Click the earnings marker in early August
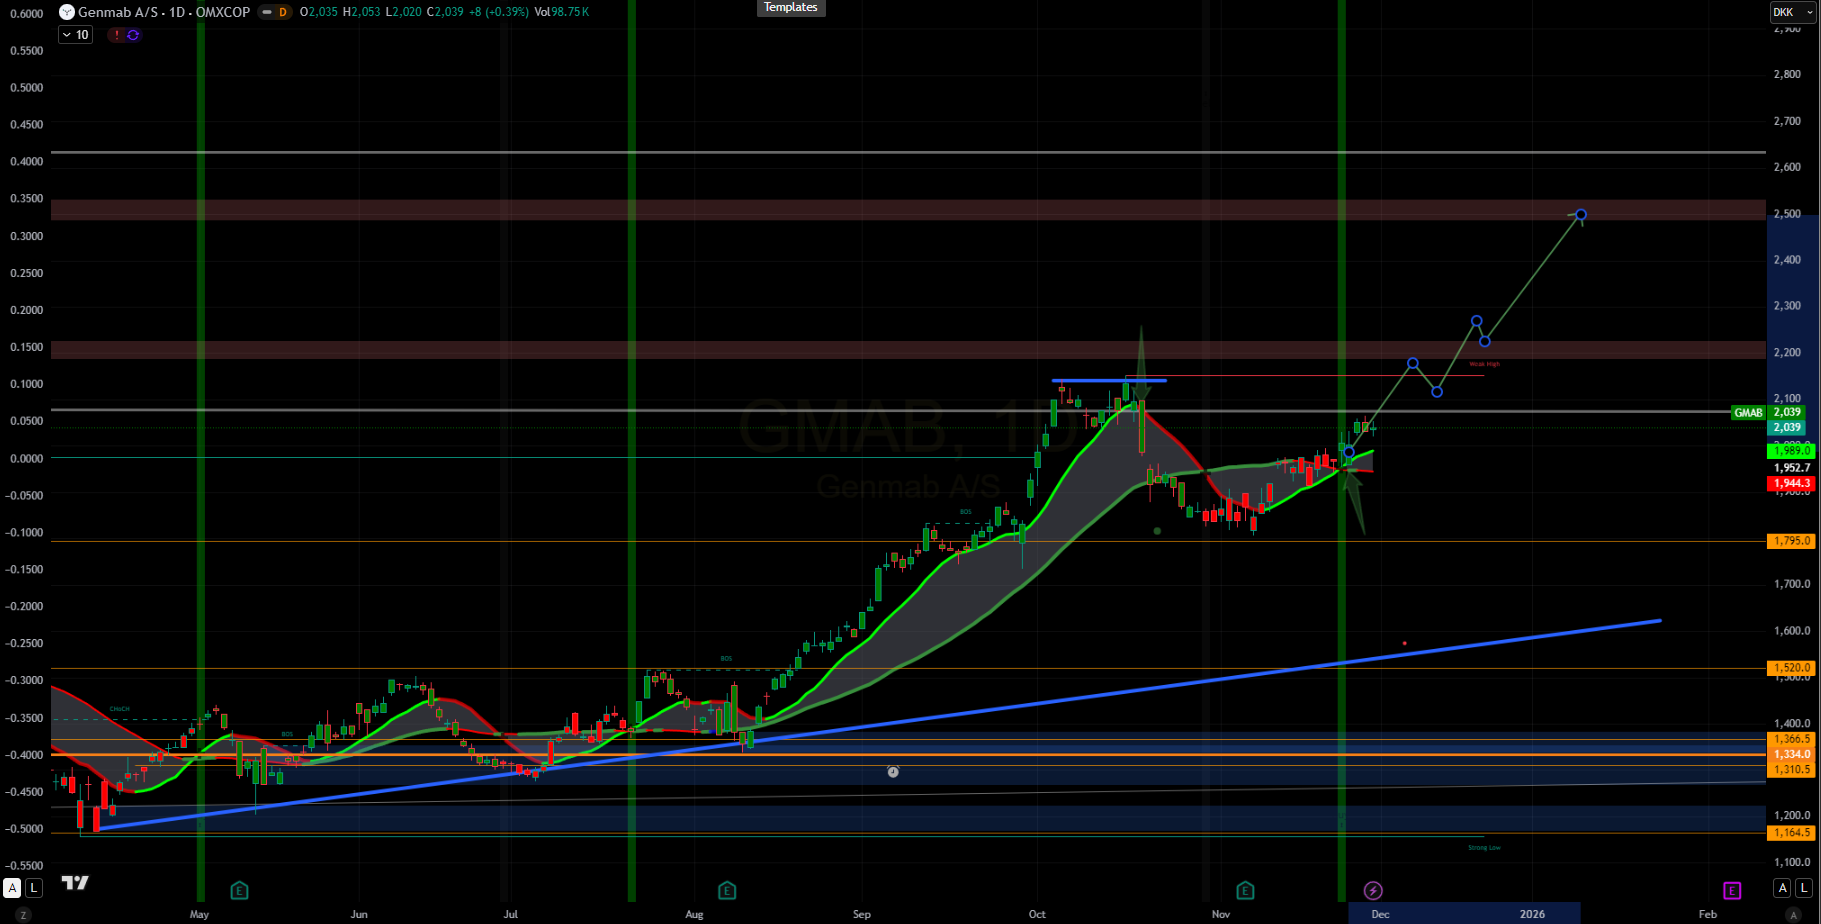This screenshot has width=1821, height=924. (x=727, y=890)
